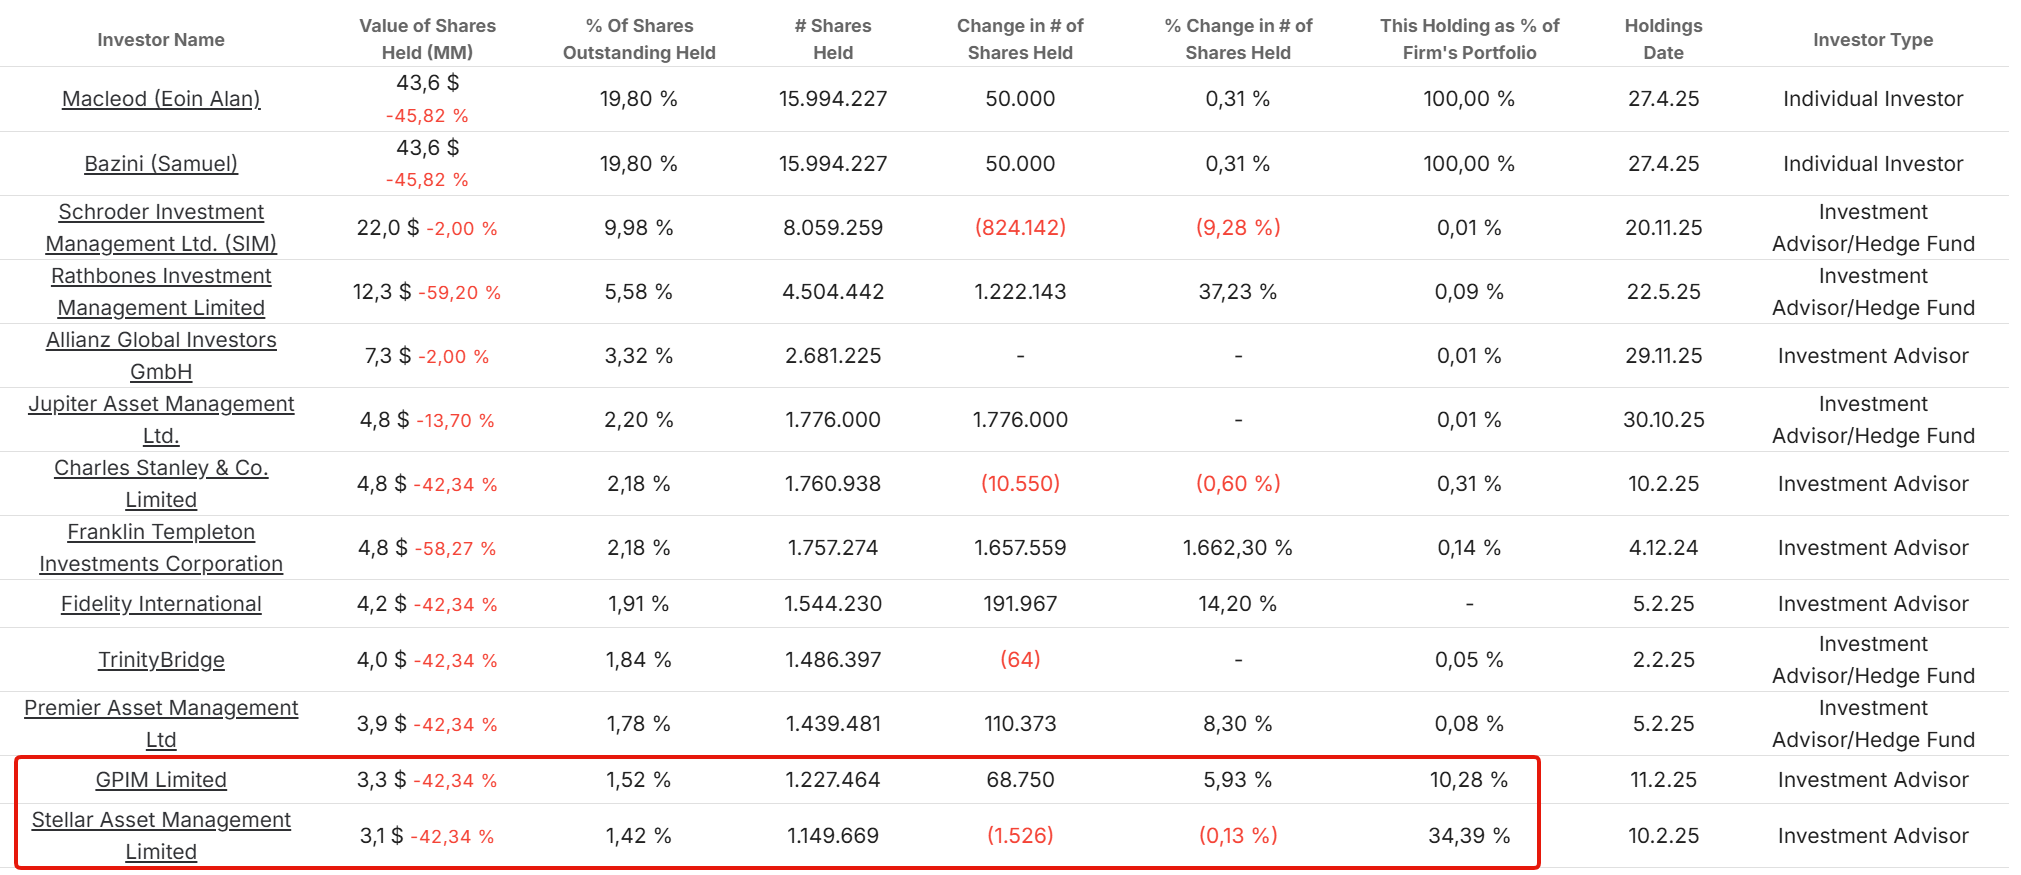The width and height of the screenshot is (2021, 875).
Task: Click the Investor Type column header
Action: (1873, 40)
